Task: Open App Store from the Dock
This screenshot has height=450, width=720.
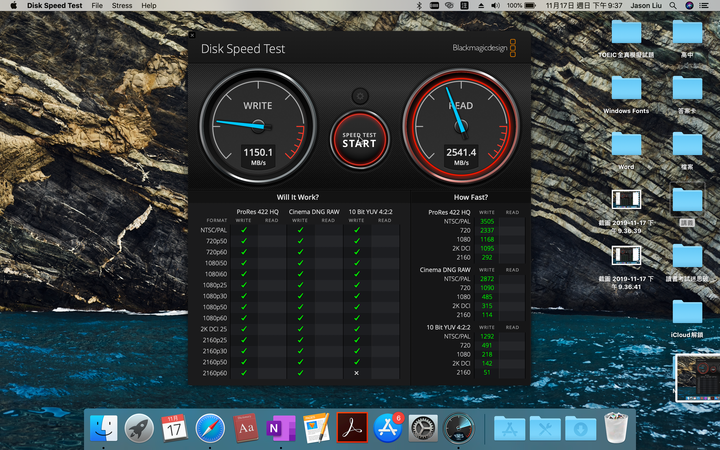Action: click(x=388, y=428)
